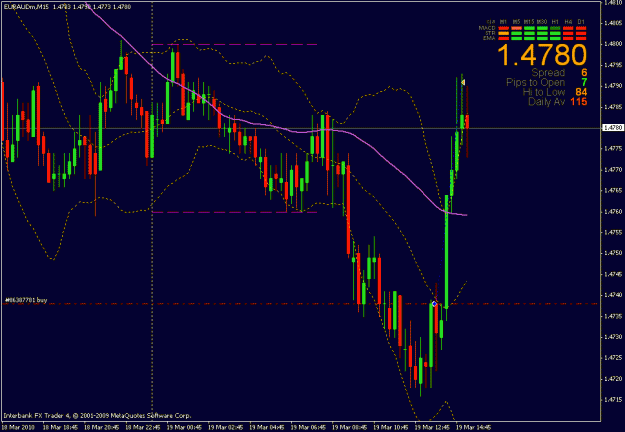Click the 1.4760 price scale label
The height and width of the screenshot is (432, 625).
(x=613, y=211)
